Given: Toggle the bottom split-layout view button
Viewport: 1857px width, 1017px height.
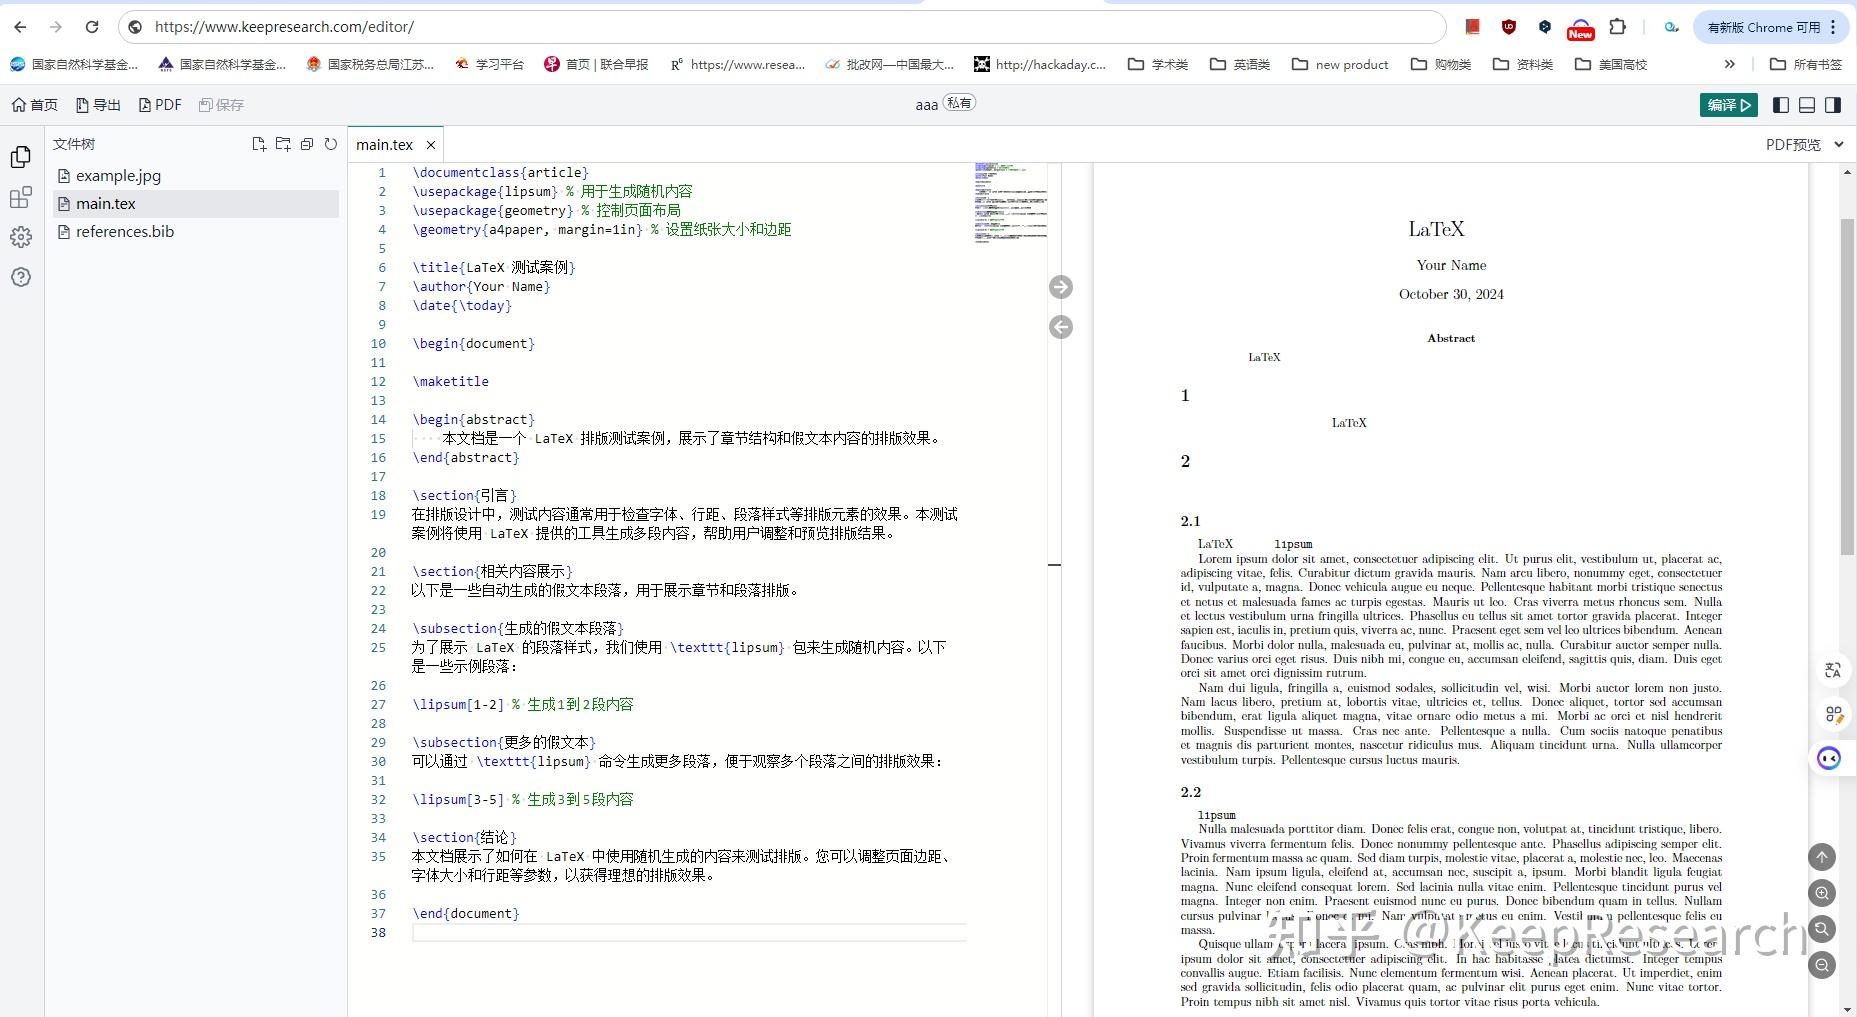Looking at the screenshot, I should pos(1806,104).
